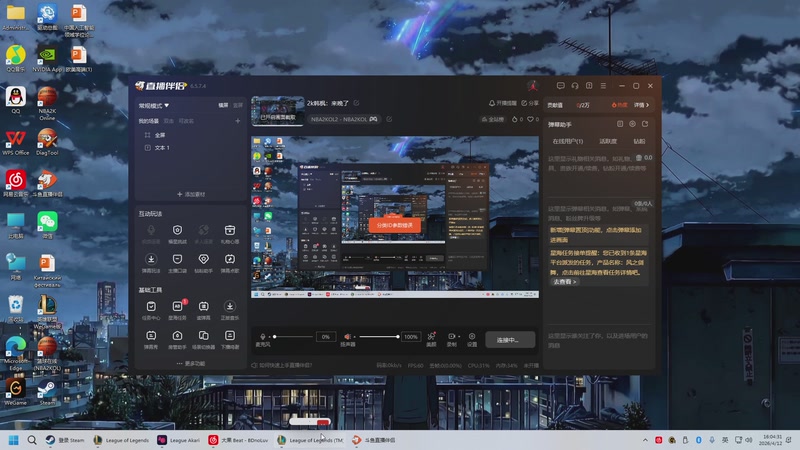Open dropdown arrow beside speaker icon
The width and height of the screenshot is (800, 450).
click(x=354, y=337)
